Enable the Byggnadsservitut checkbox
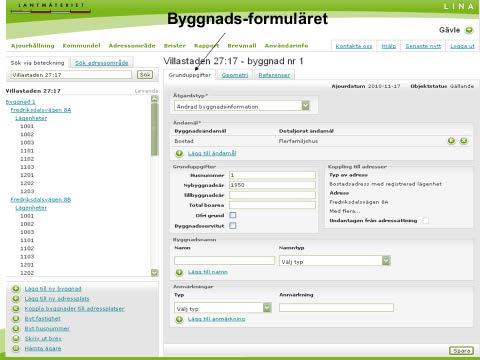480x360 pixels. (233, 226)
